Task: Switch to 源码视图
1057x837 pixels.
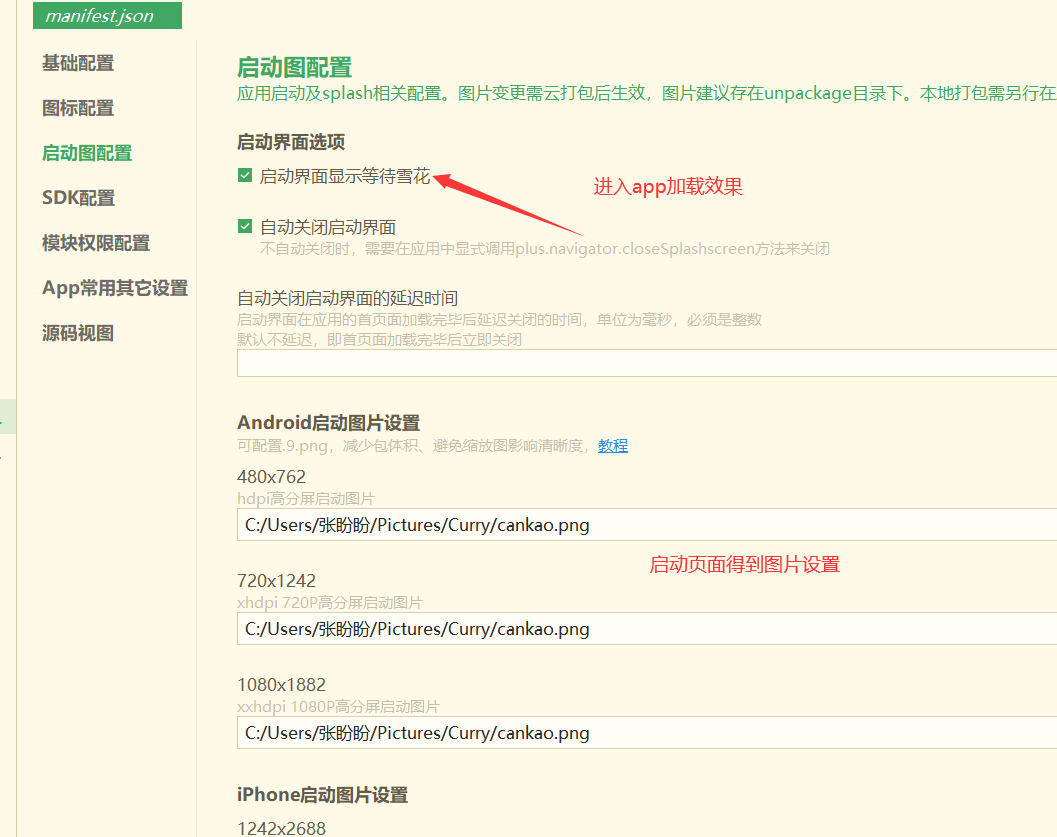Action: 78,333
